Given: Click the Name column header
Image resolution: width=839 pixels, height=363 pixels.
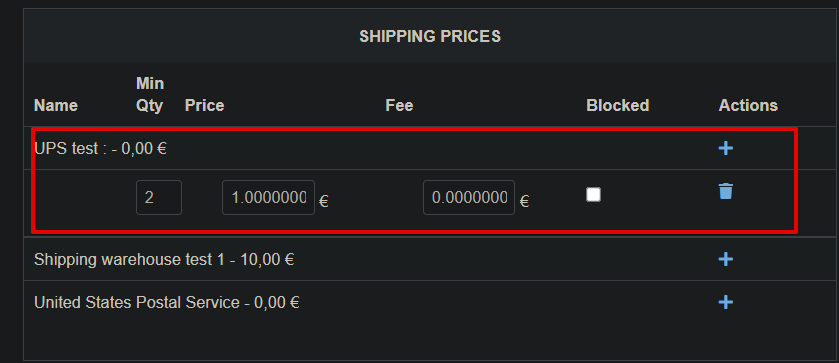Looking at the screenshot, I should pos(56,105).
